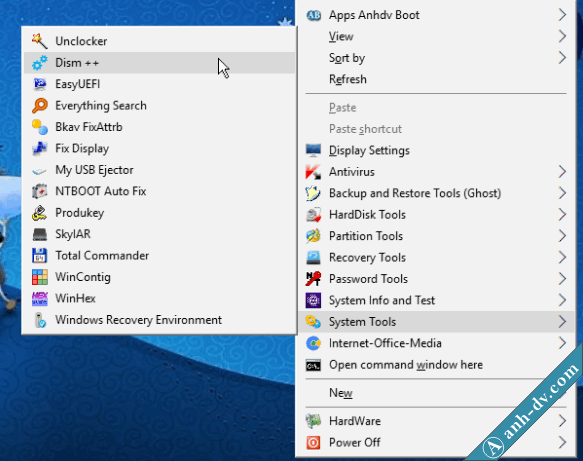Expand the Partition Tools submenu arrow
The image size is (583, 461).
point(562,236)
